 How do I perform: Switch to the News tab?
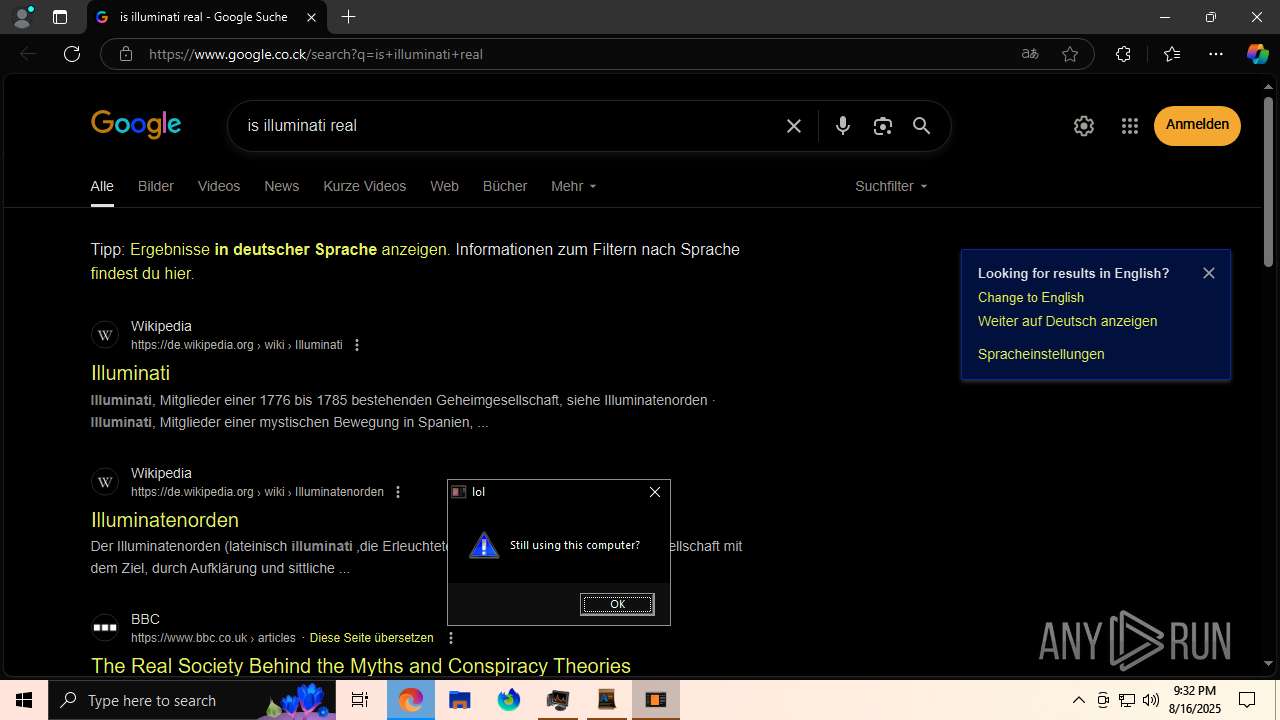pos(282,186)
